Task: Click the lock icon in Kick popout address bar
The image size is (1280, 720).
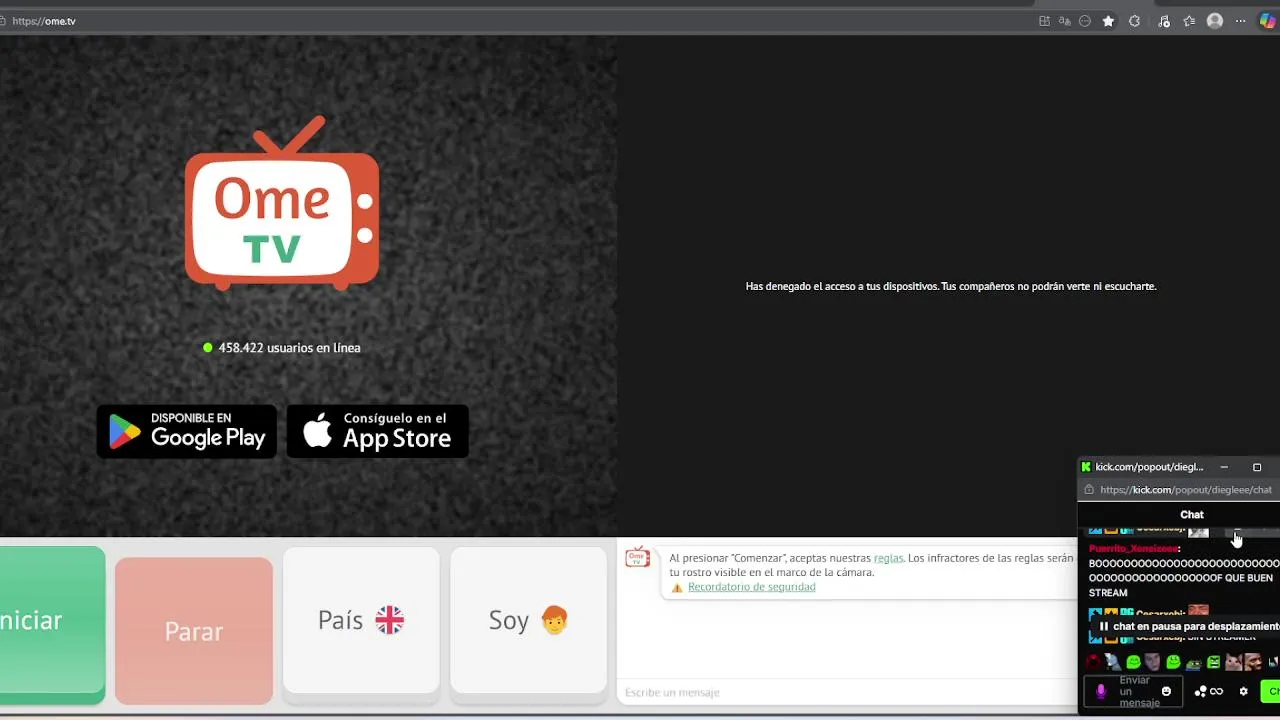Action: click(x=1089, y=490)
